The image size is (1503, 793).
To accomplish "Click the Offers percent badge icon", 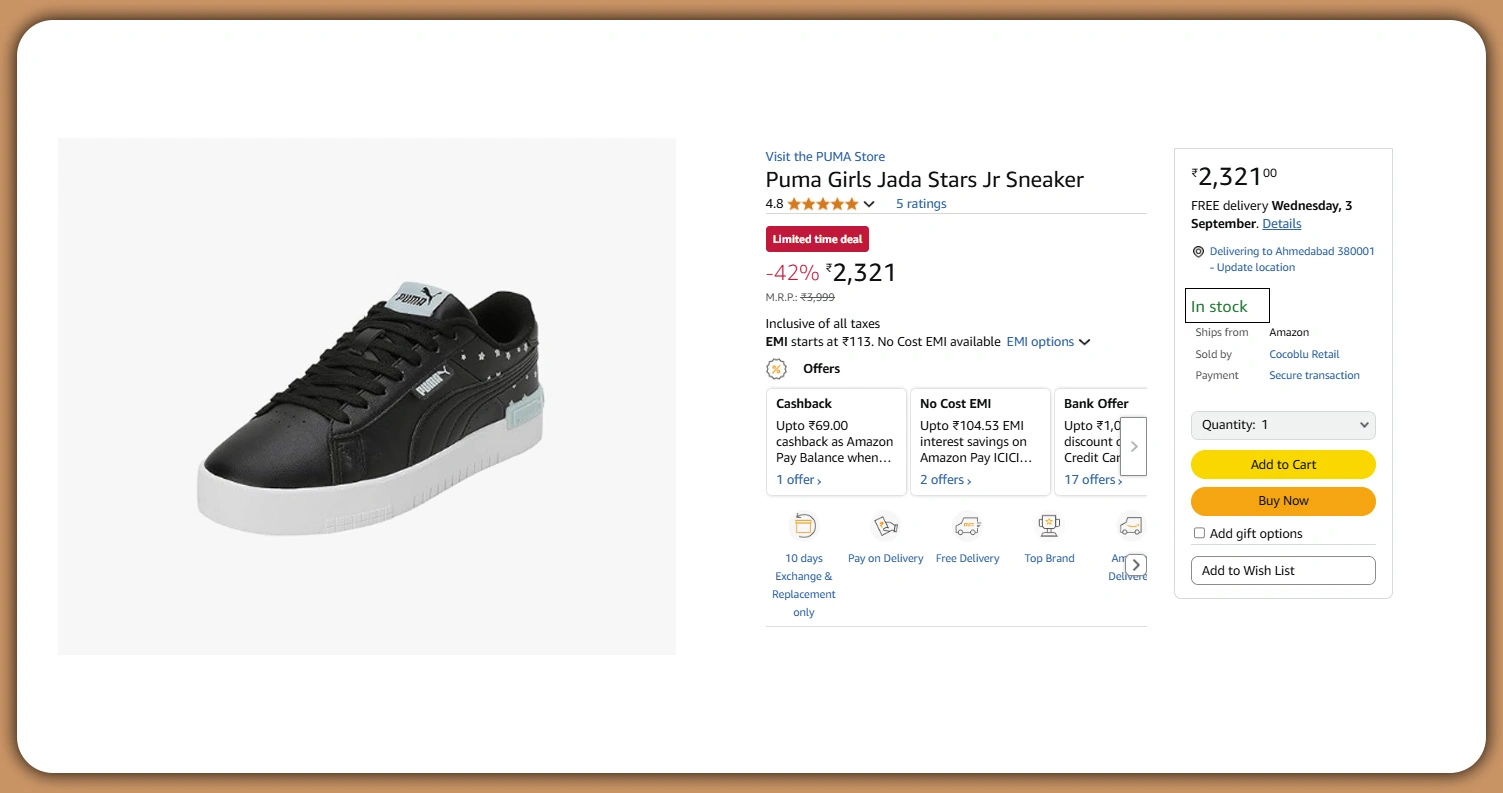I will tap(776, 369).
